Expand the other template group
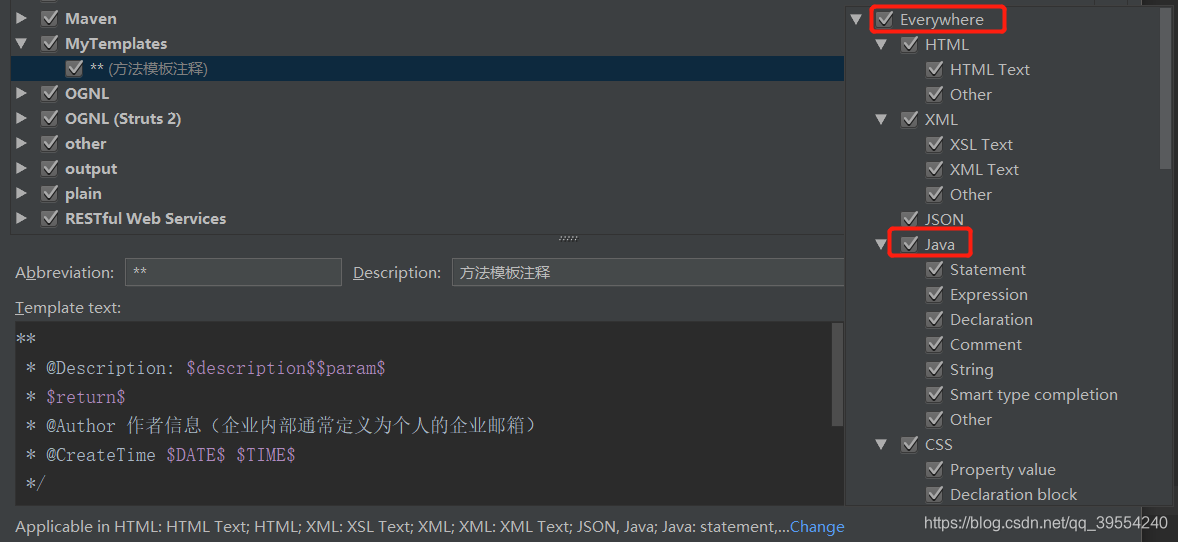This screenshot has height=542, width=1178. [x=21, y=143]
